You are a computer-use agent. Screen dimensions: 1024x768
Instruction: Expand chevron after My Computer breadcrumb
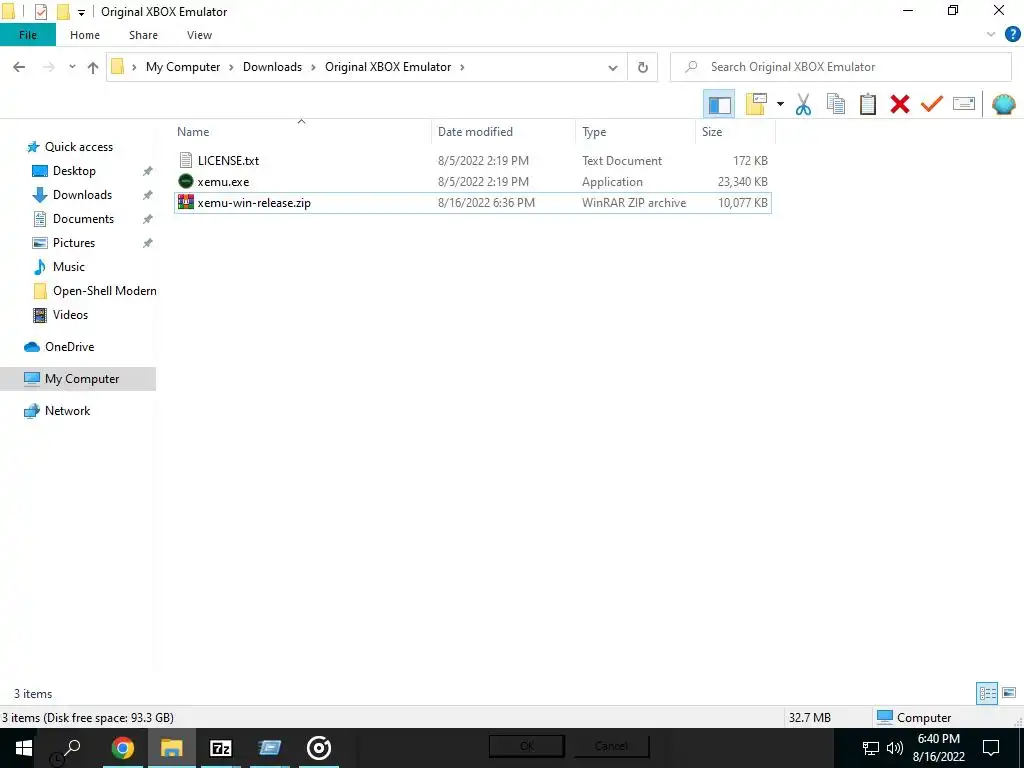point(231,67)
